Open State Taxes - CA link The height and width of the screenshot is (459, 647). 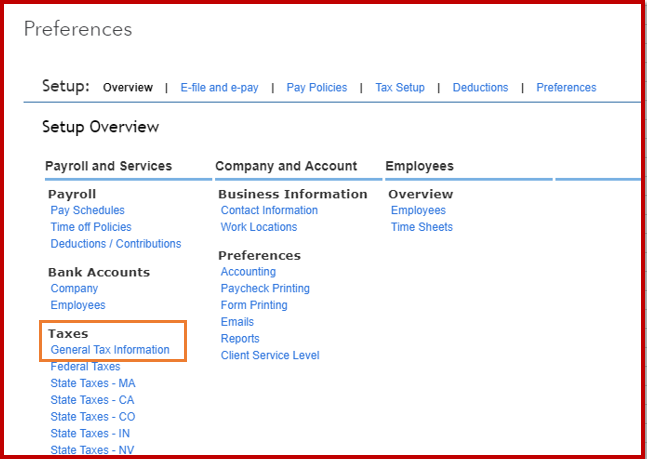(93, 400)
